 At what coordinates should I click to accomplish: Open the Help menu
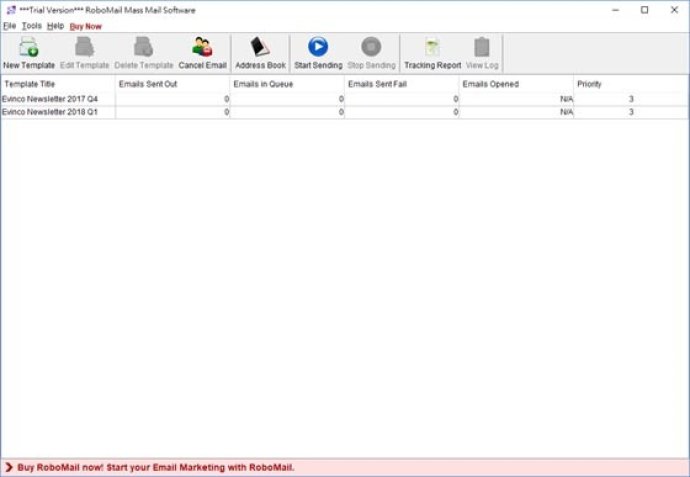(x=55, y=26)
